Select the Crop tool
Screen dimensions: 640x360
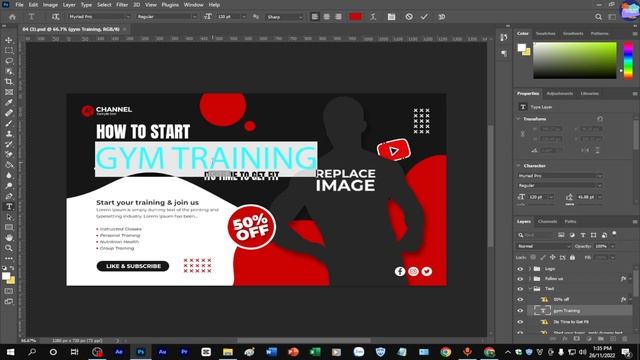[x=9, y=82]
